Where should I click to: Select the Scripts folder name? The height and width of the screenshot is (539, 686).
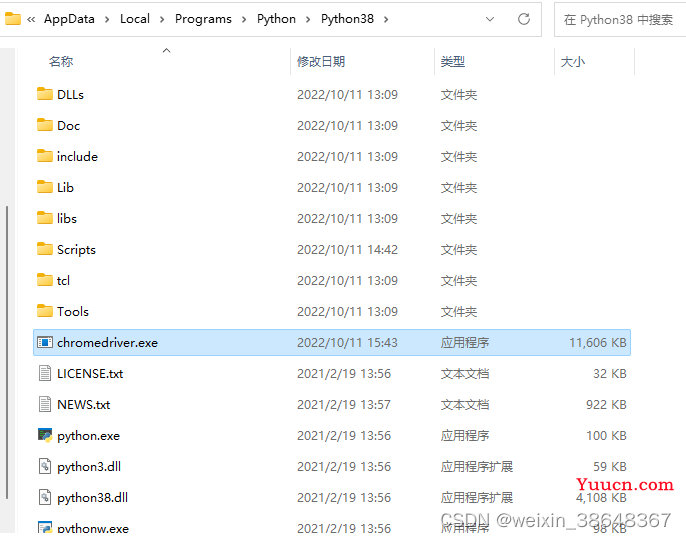click(x=77, y=250)
